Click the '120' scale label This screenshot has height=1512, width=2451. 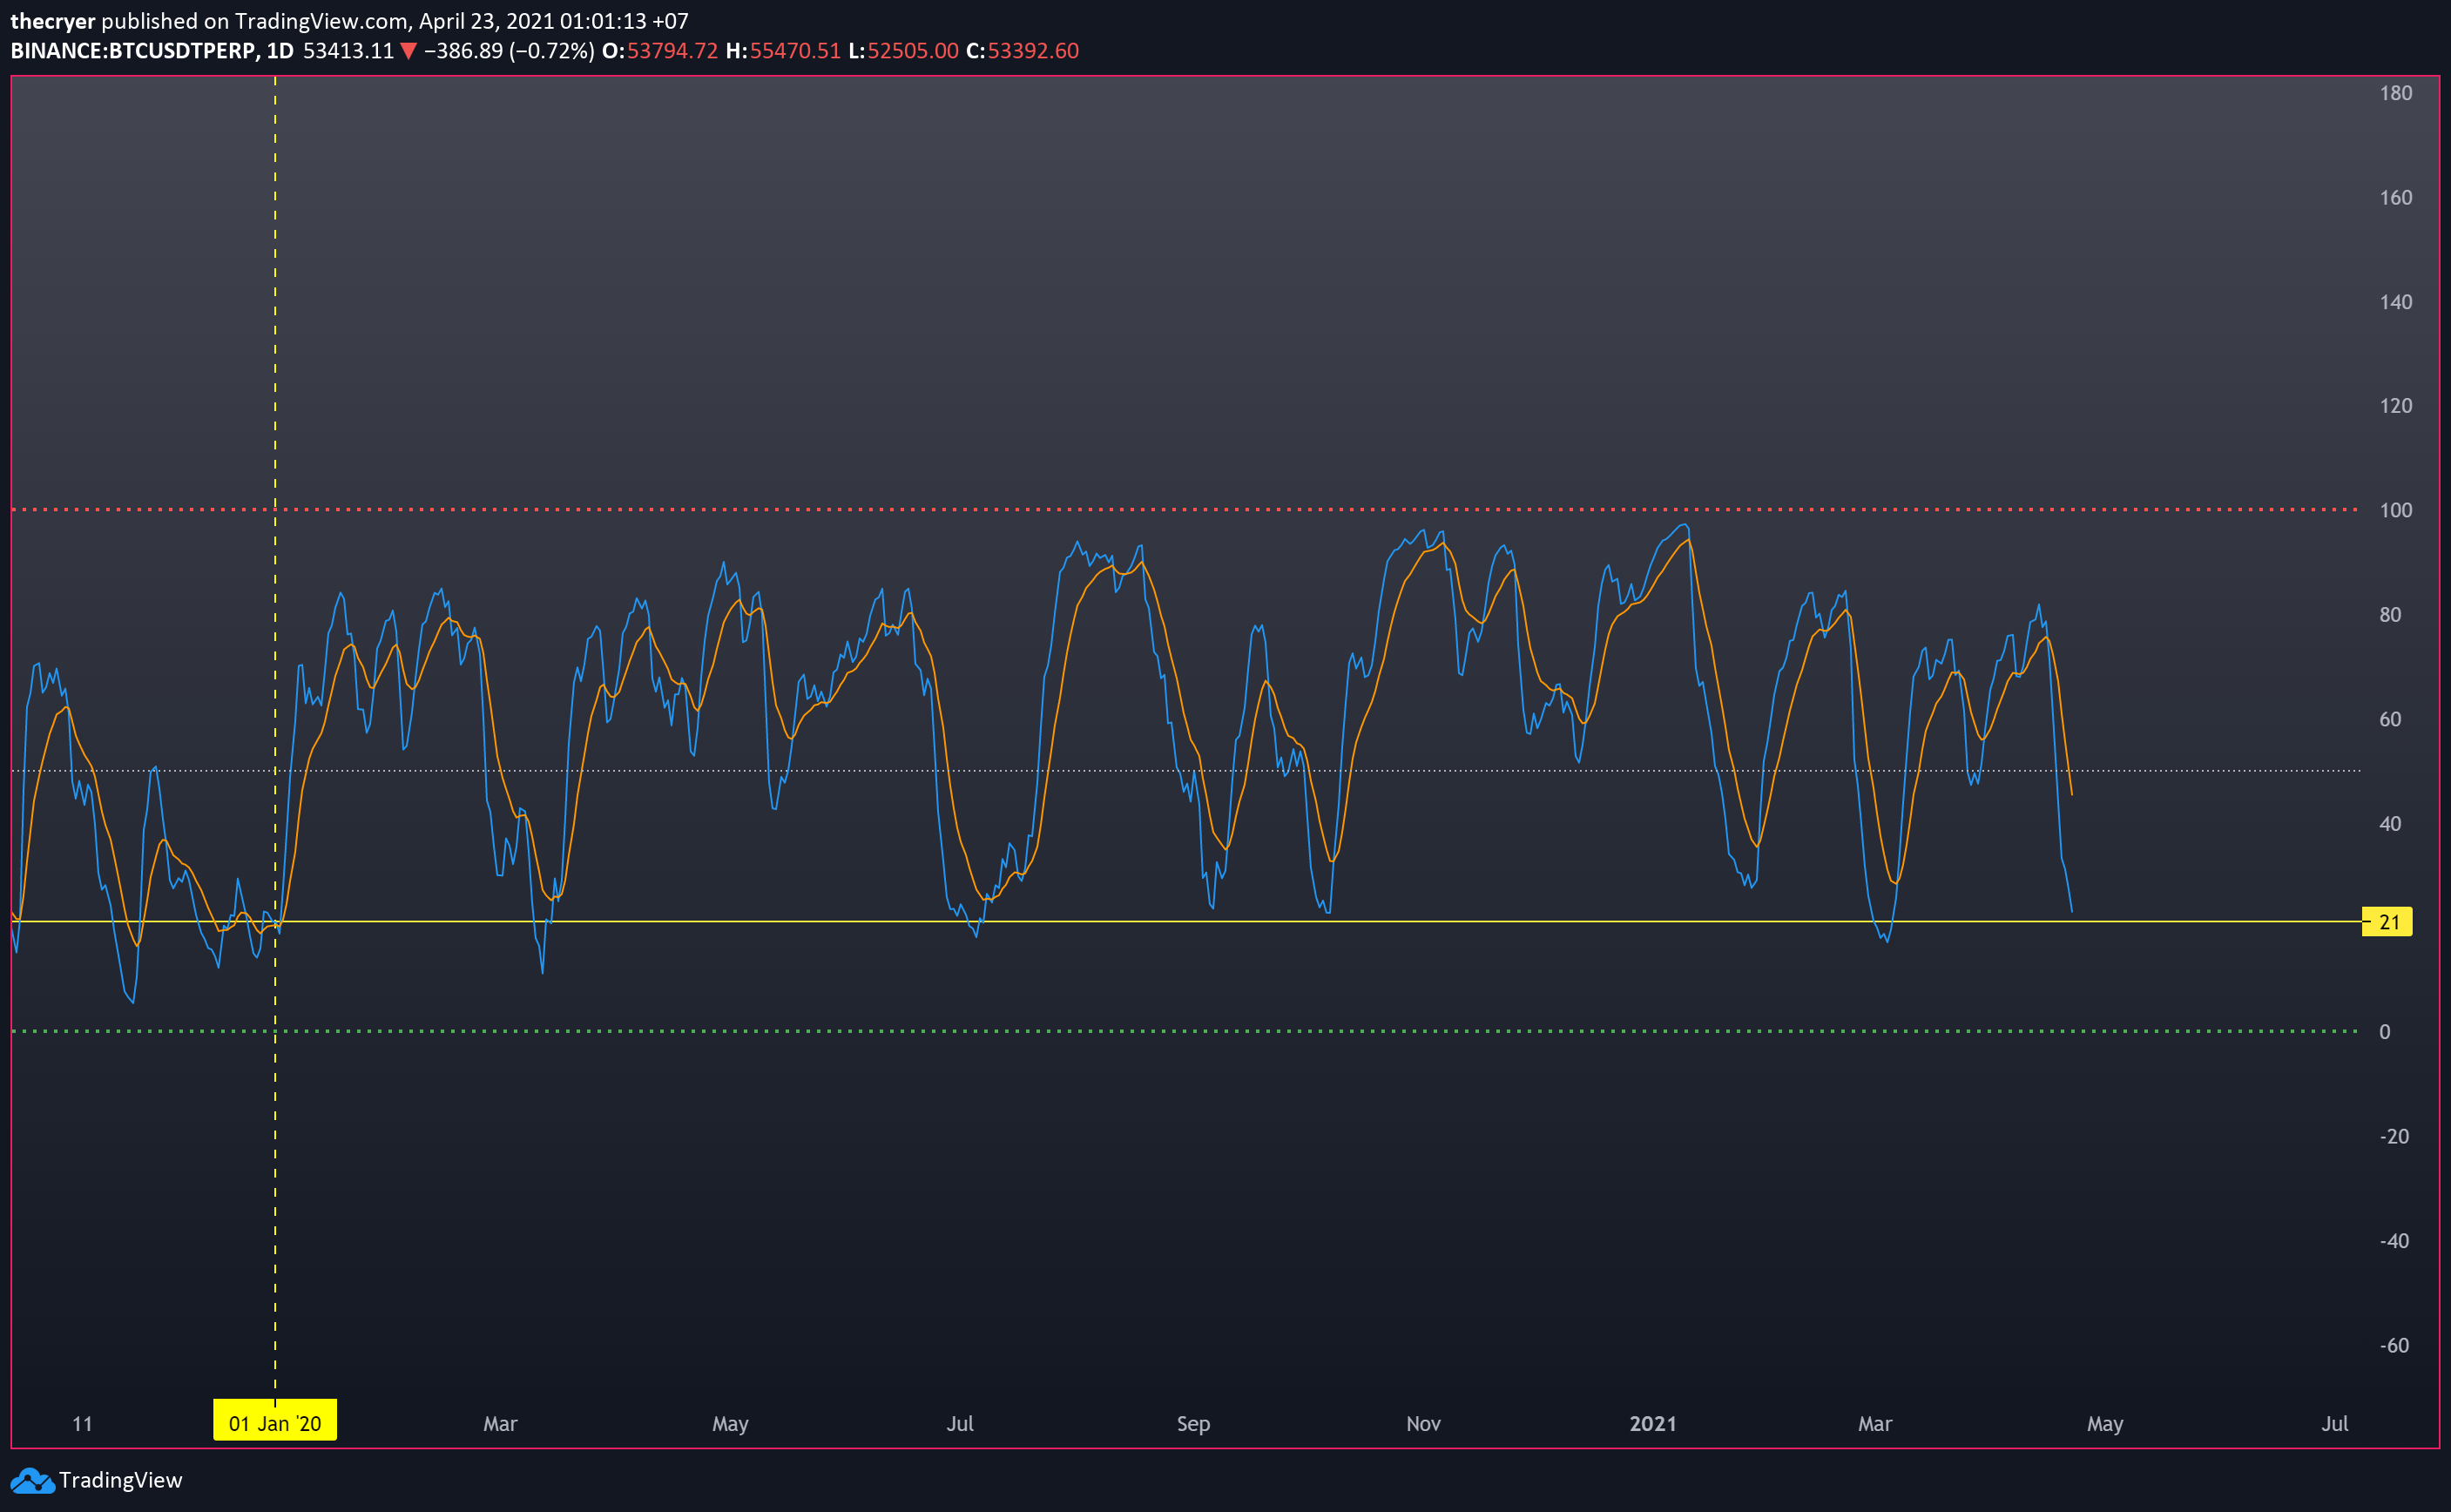[x=2396, y=406]
